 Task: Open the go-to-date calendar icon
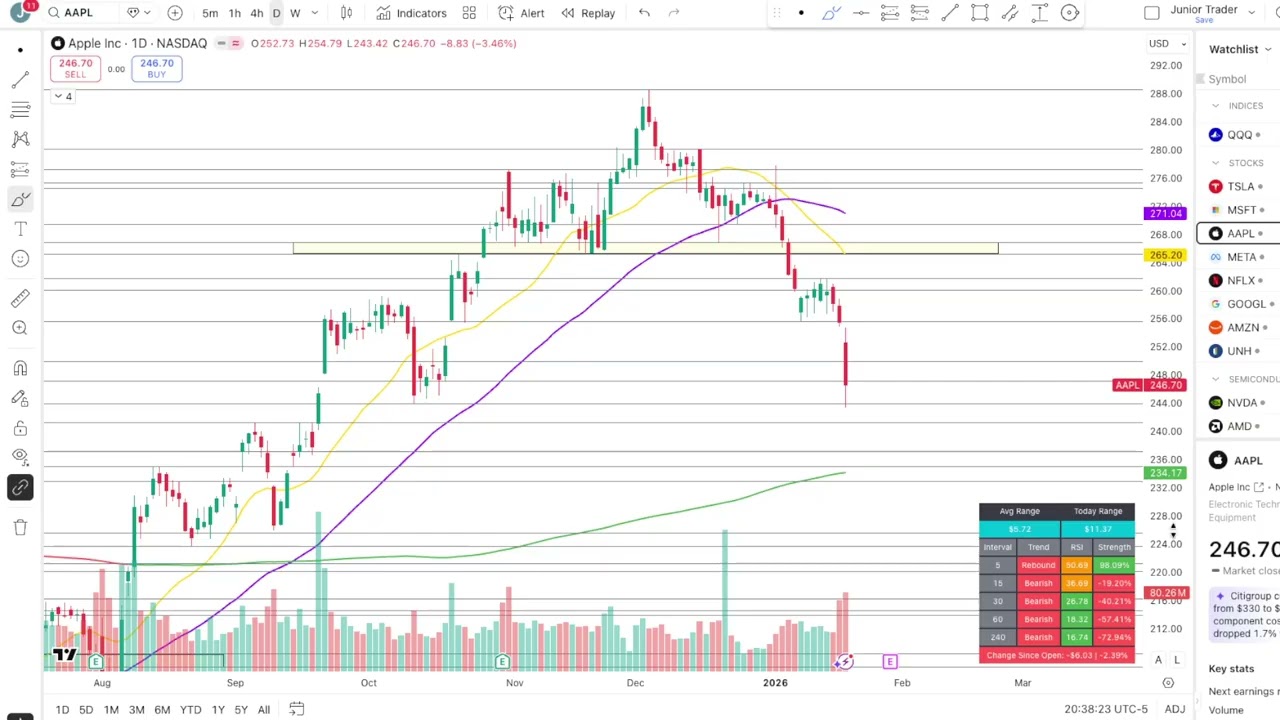pyautogui.click(x=297, y=709)
